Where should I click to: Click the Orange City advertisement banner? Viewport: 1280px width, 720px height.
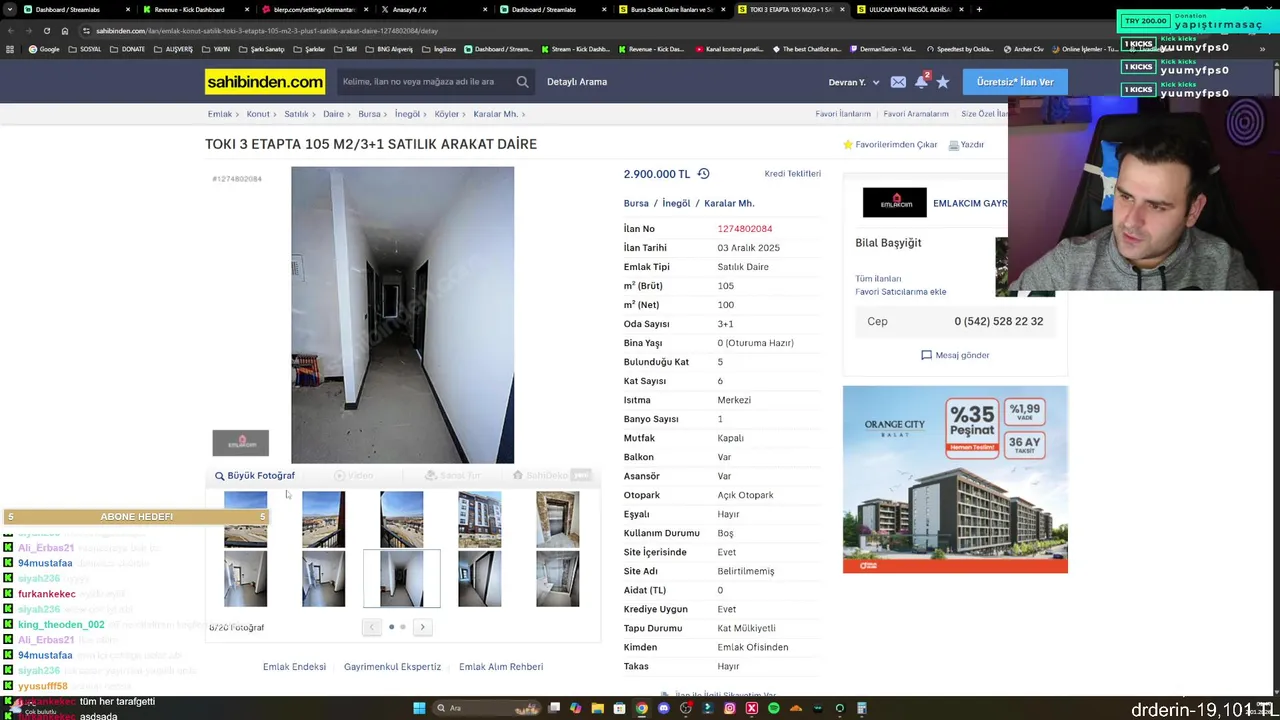point(955,479)
